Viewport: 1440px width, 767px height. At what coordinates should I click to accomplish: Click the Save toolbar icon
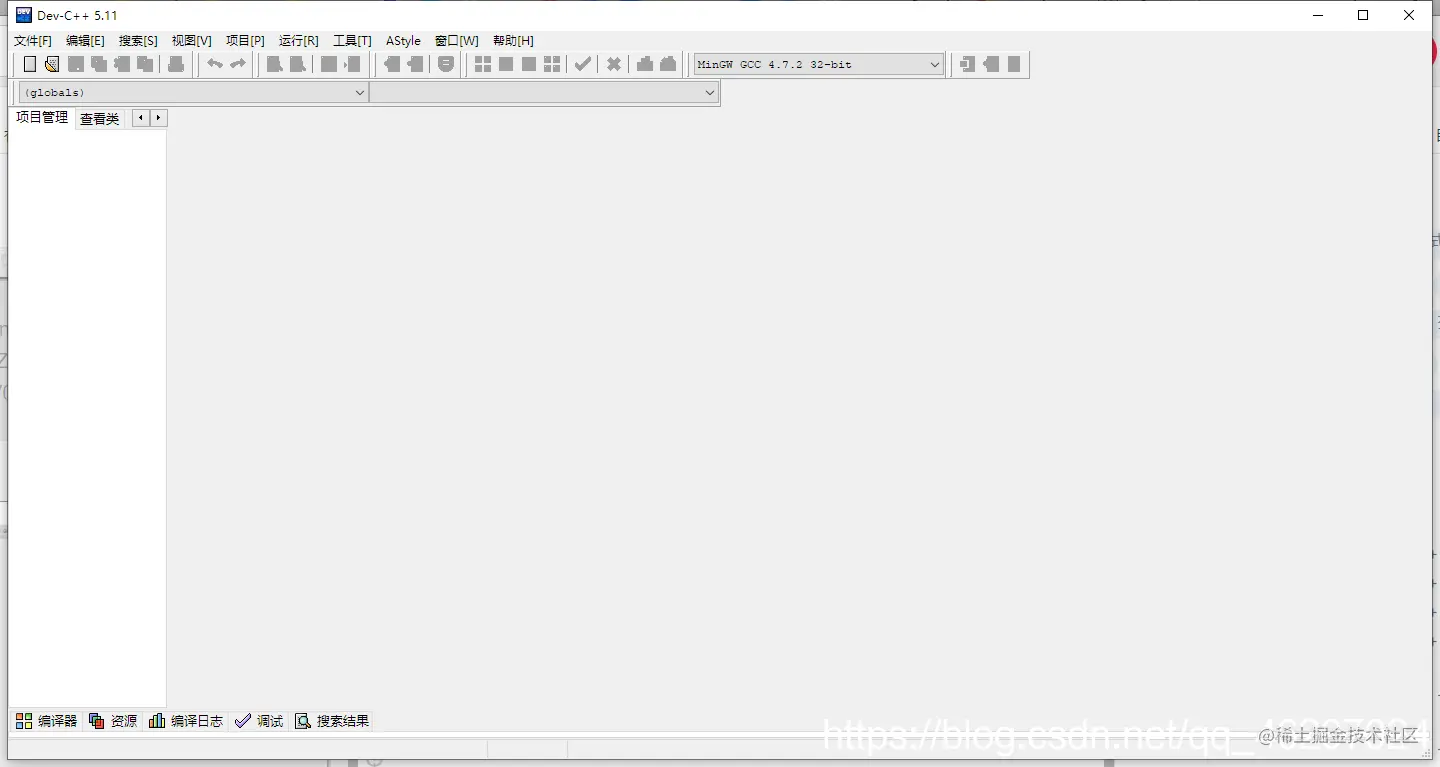click(76, 64)
